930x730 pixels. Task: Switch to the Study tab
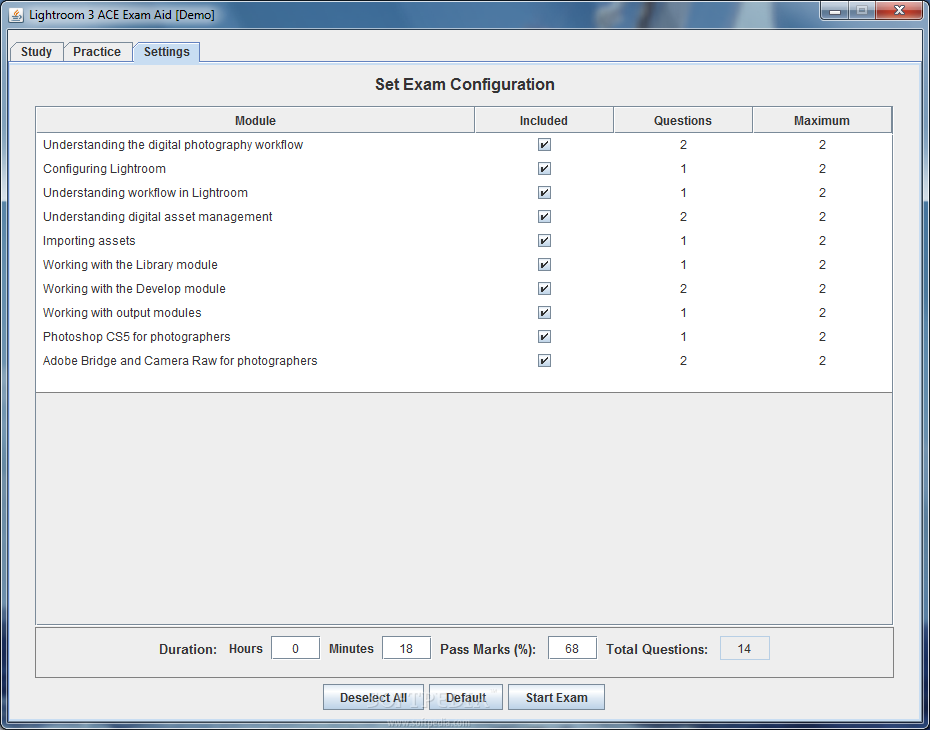coord(36,52)
